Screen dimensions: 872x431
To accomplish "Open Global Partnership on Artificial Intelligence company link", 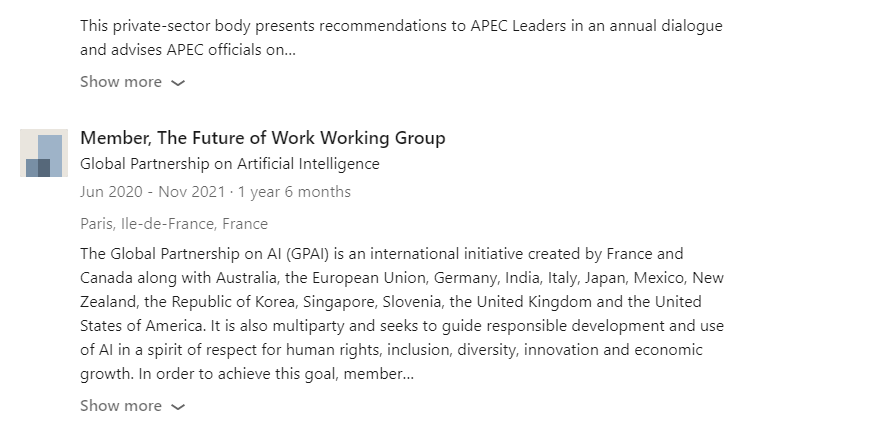I will click(230, 164).
